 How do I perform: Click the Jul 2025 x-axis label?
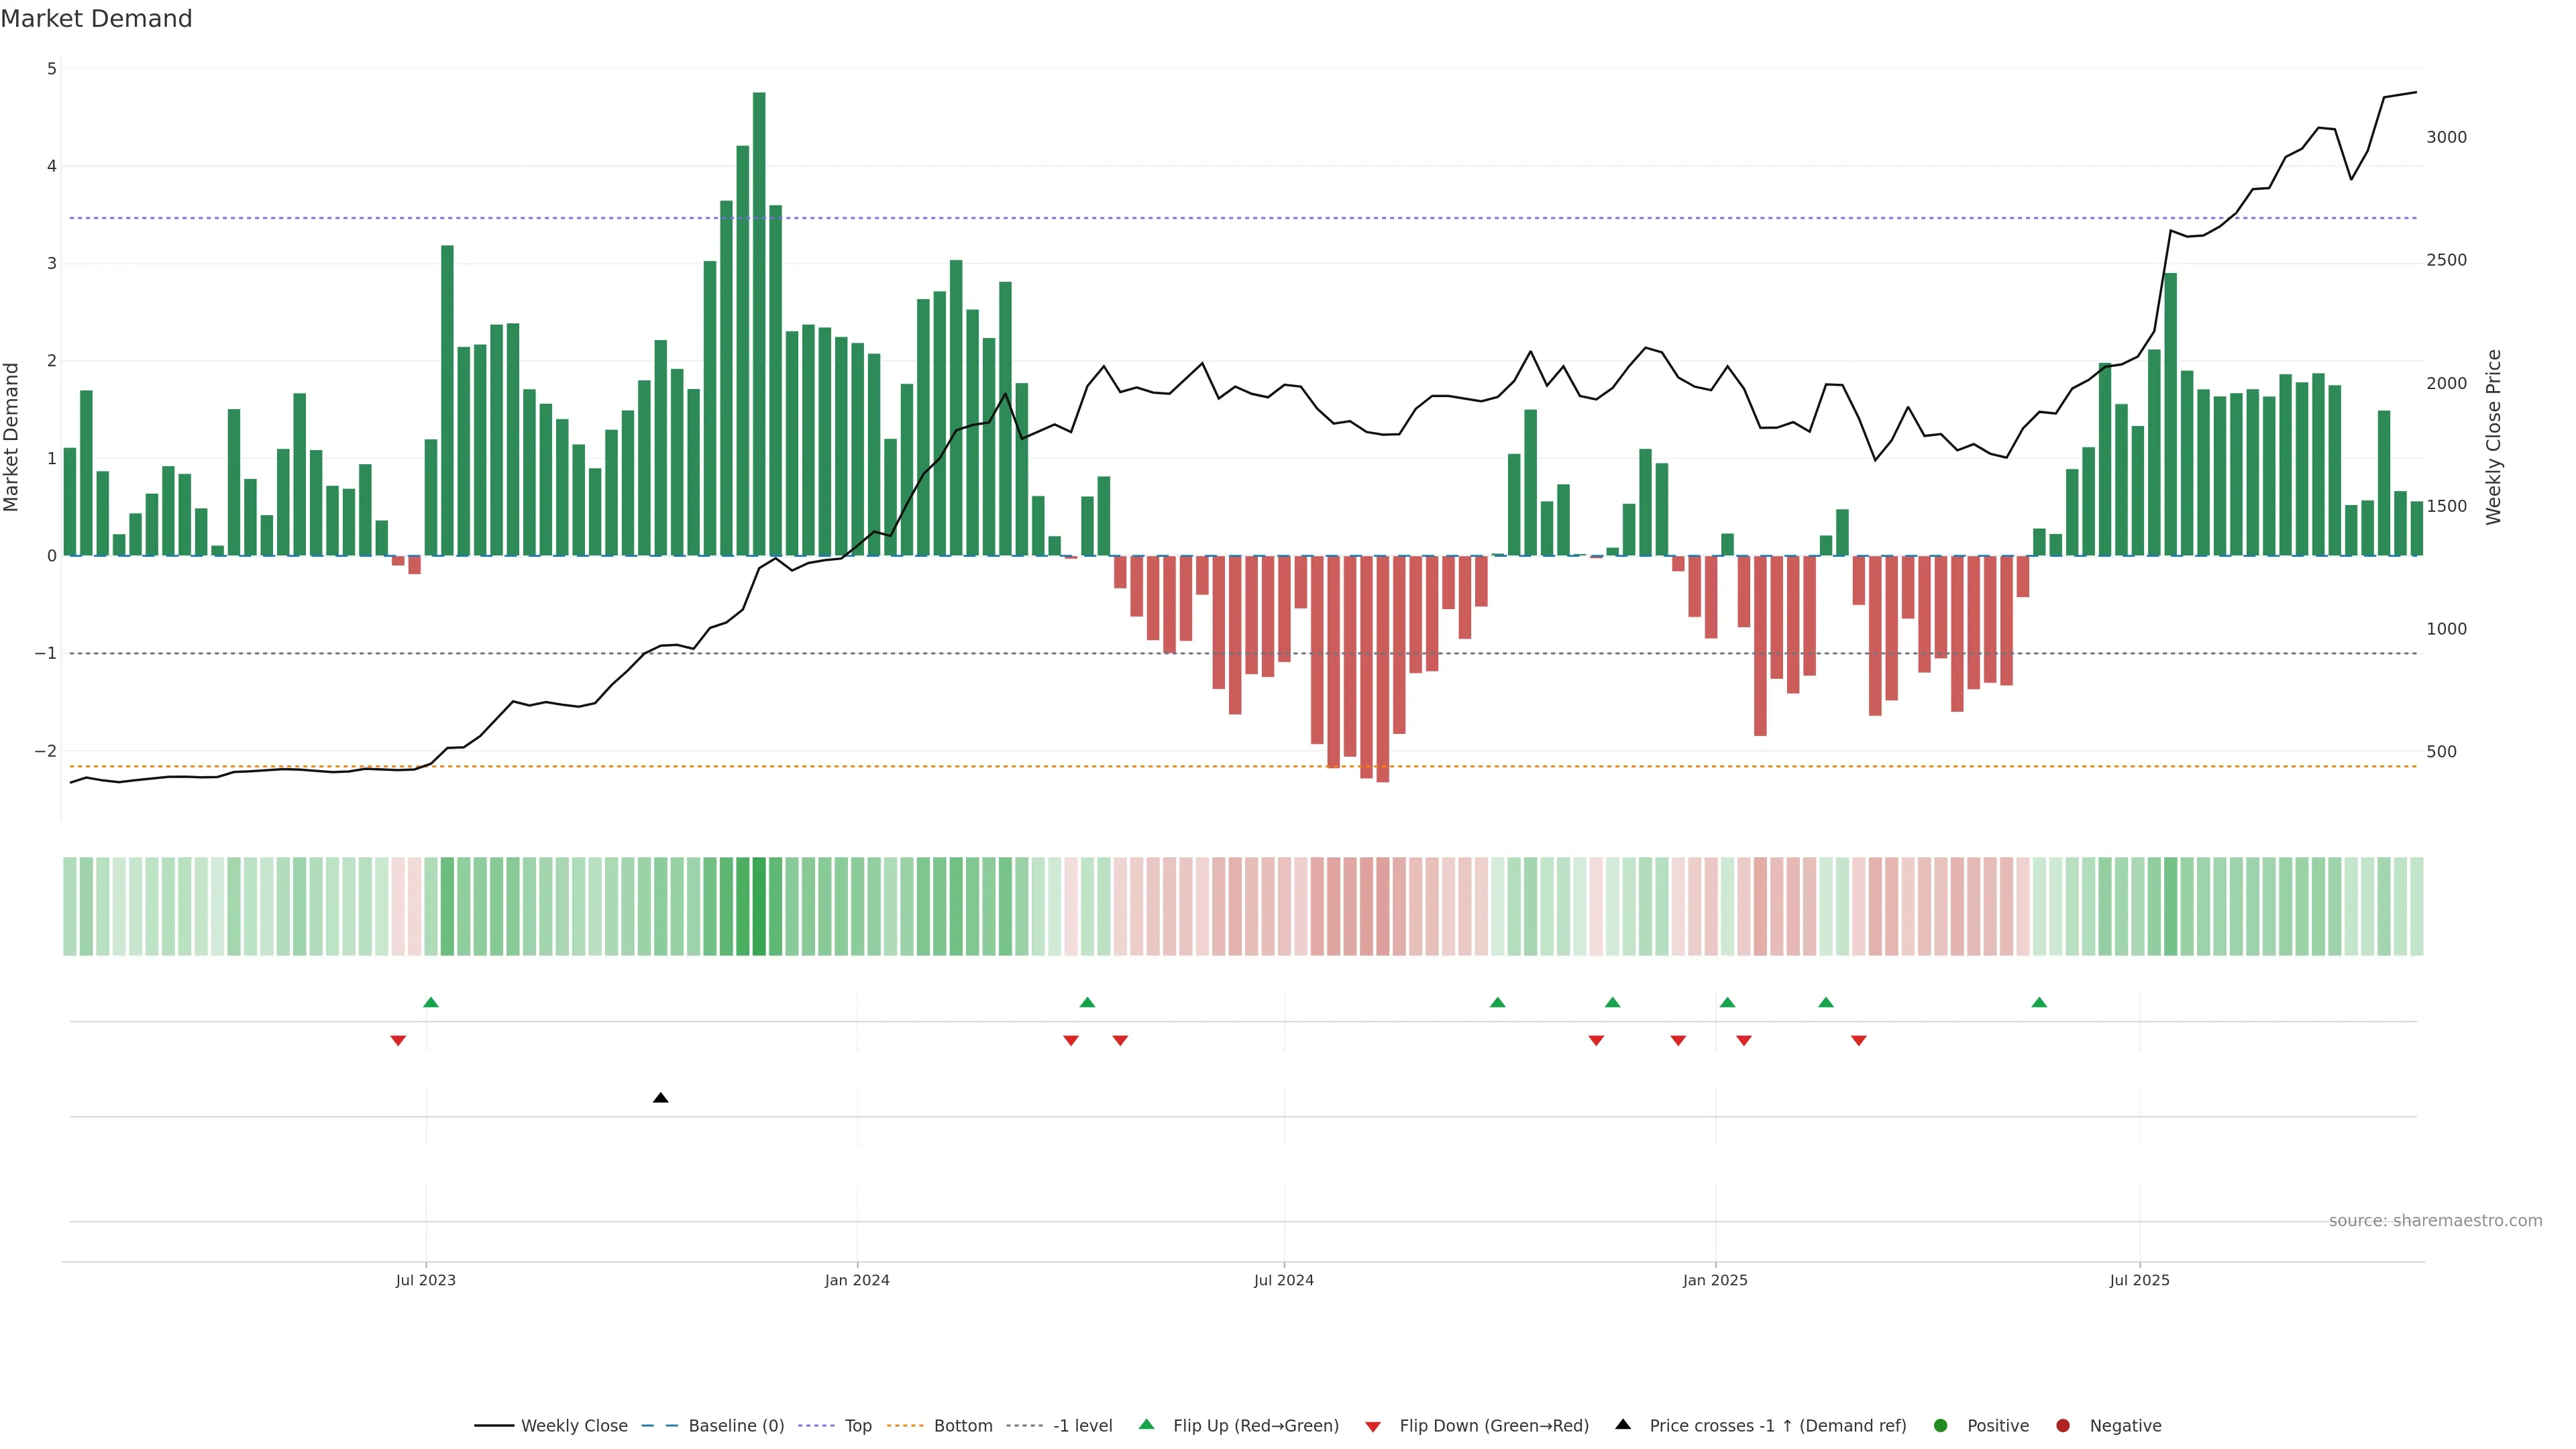[2139, 1280]
